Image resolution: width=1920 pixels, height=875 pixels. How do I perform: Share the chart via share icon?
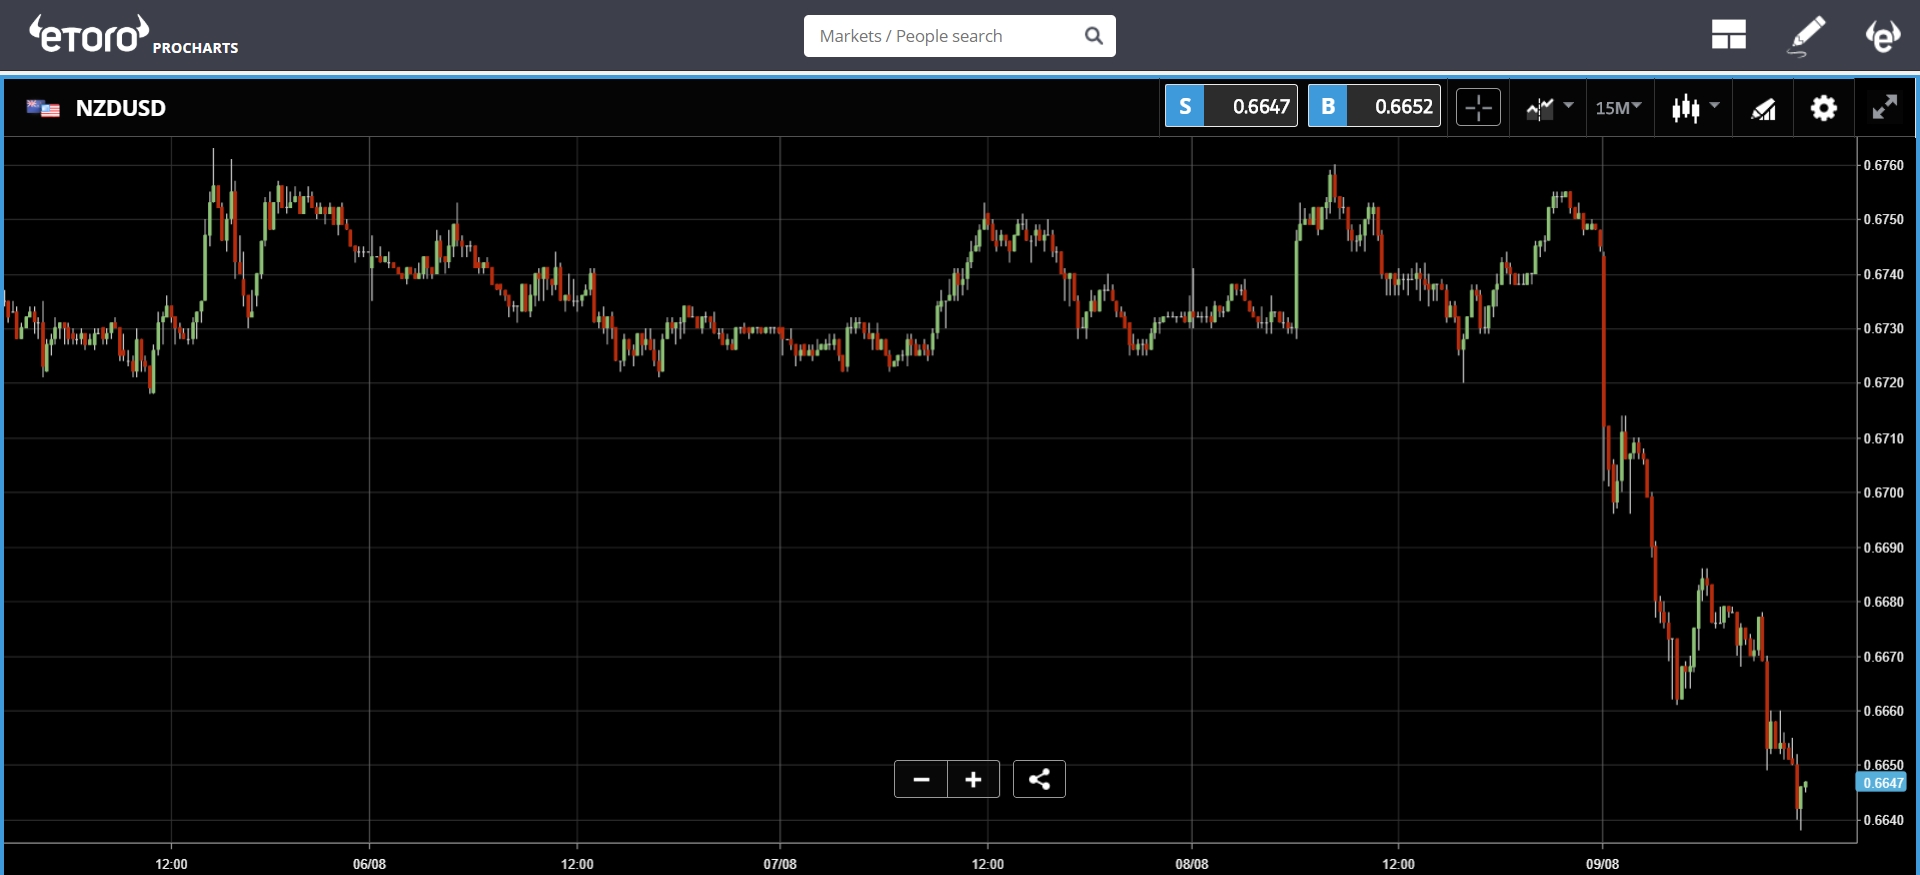pos(1039,779)
